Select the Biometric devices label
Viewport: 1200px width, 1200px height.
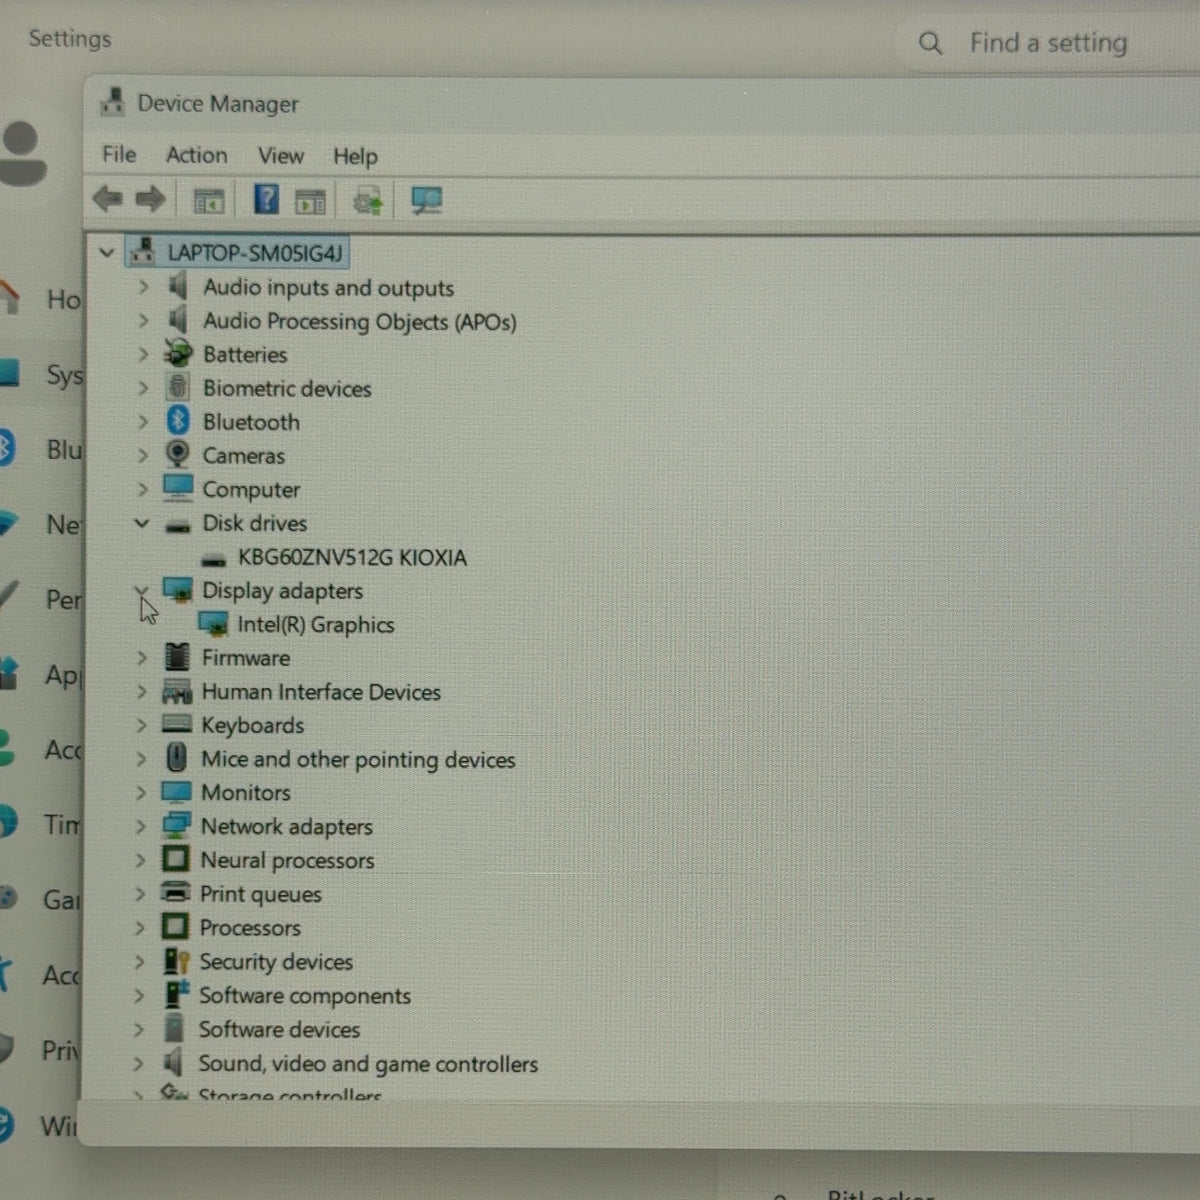287,388
